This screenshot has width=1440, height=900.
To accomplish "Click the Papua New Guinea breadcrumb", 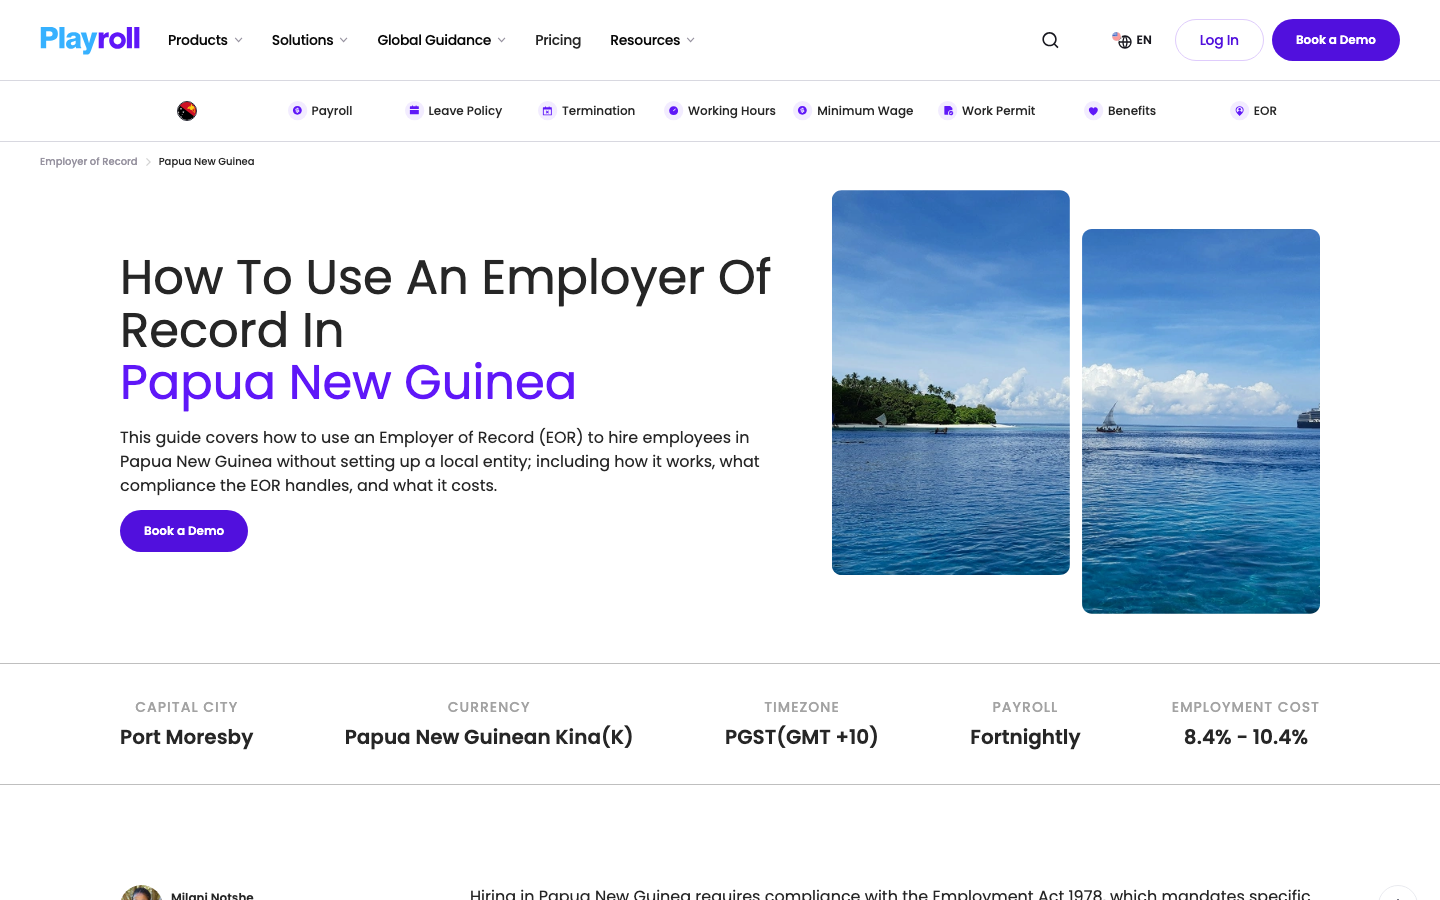I will [x=206, y=161].
